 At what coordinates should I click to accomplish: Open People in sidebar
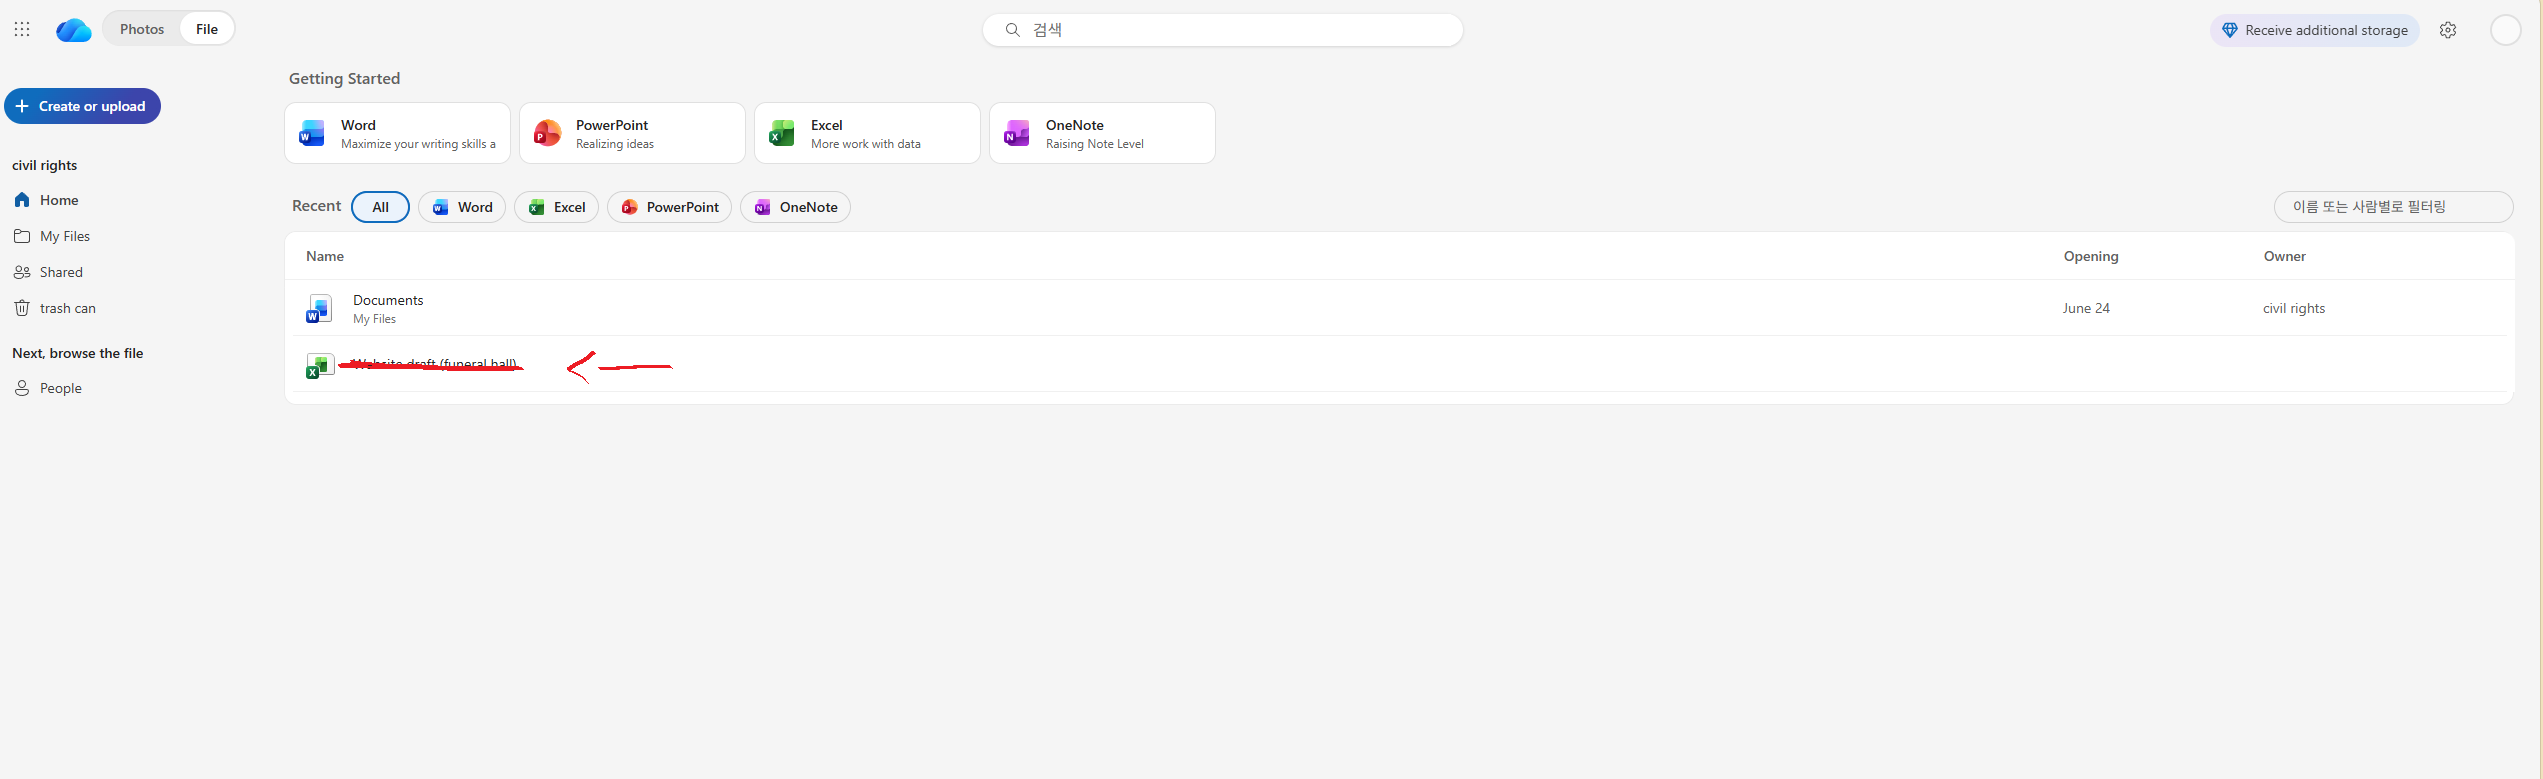[x=61, y=388]
